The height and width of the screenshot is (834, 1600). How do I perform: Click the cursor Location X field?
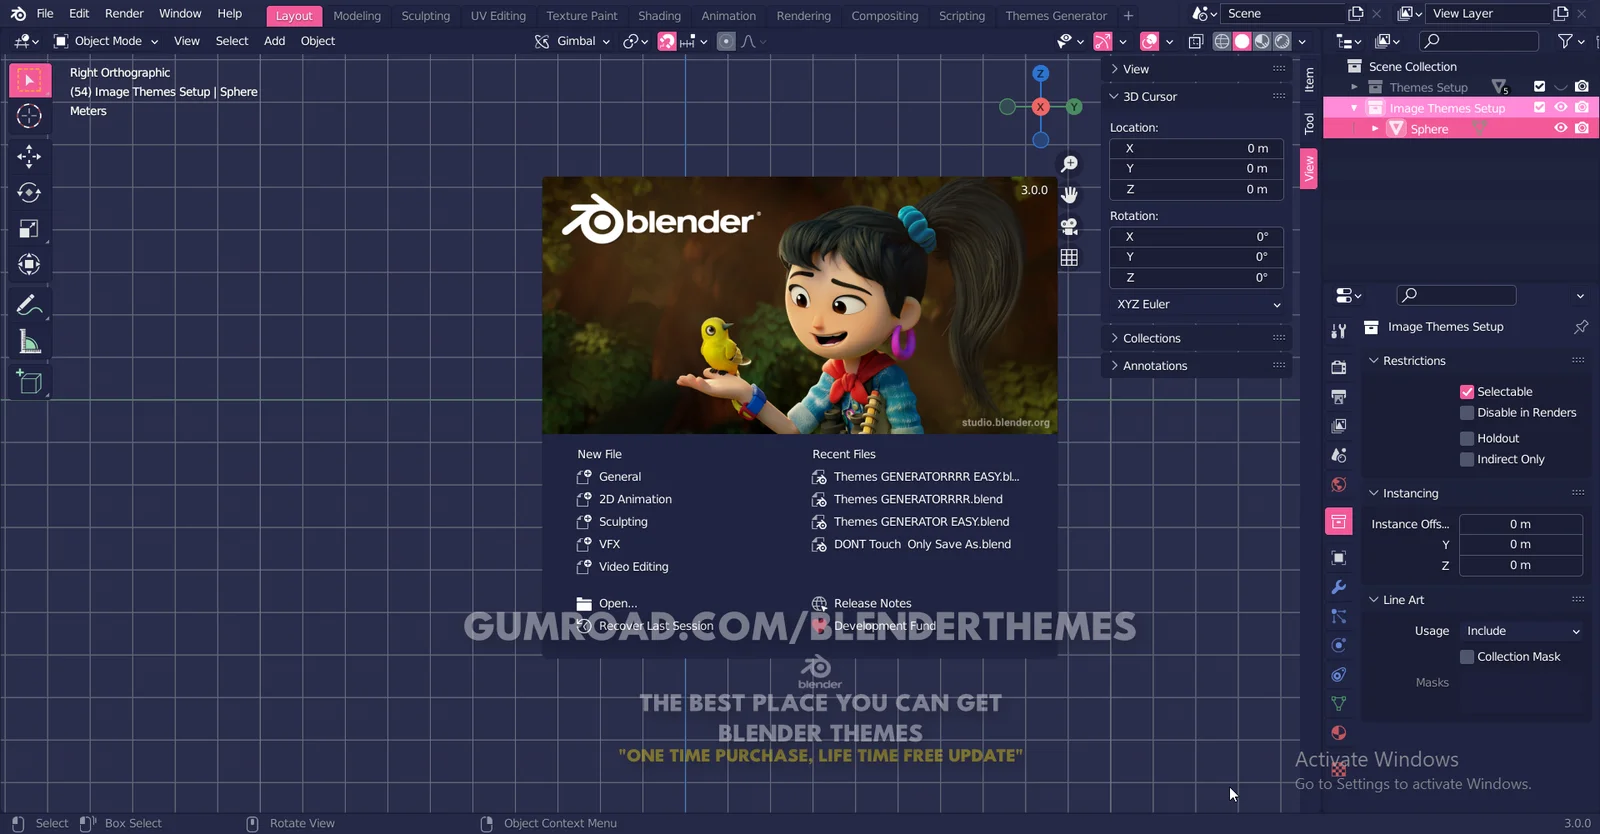coord(1197,148)
